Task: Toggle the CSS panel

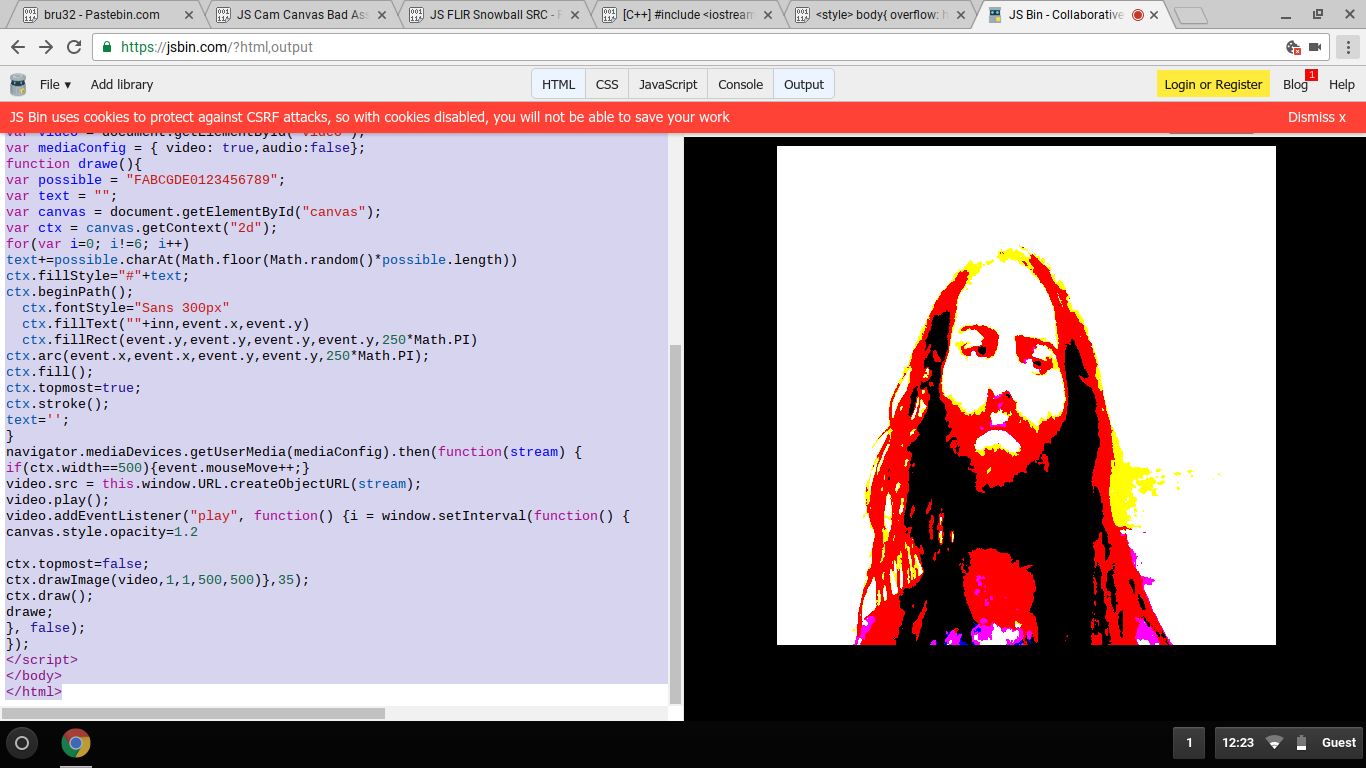Action: pyautogui.click(x=607, y=84)
